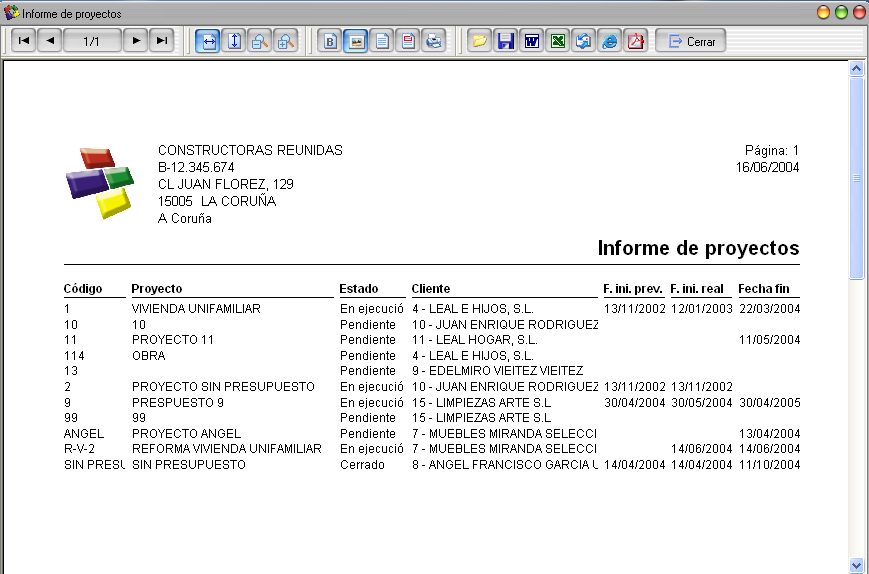
Task: Toggle the picture display button
Action: [356, 41]
